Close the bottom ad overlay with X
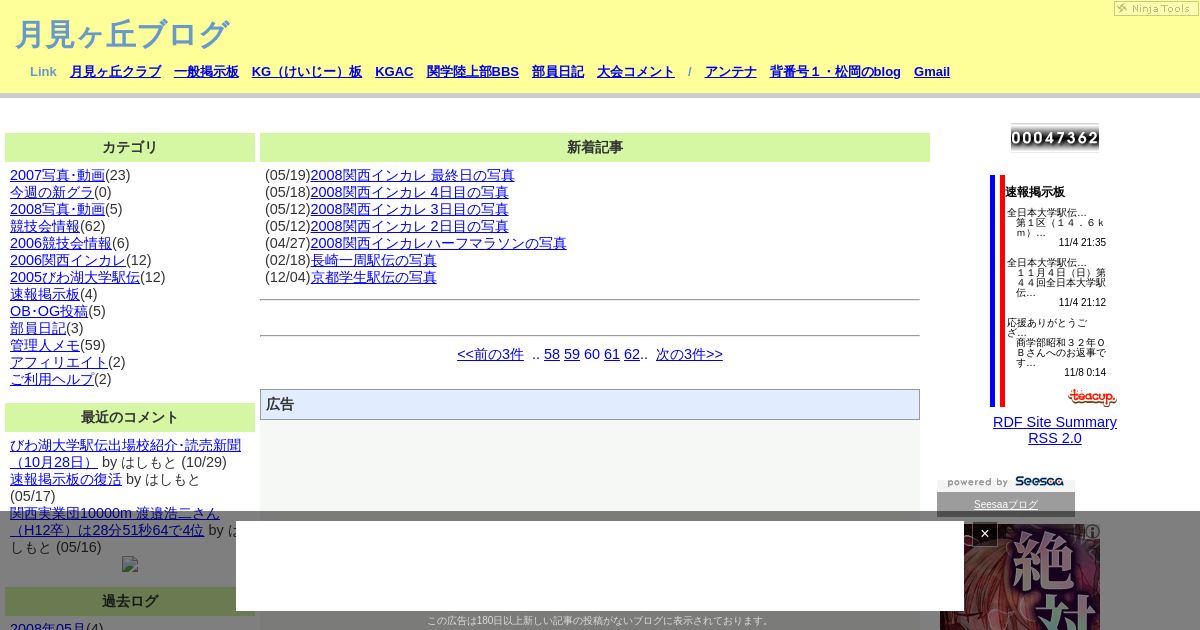 tap(985, 534)
